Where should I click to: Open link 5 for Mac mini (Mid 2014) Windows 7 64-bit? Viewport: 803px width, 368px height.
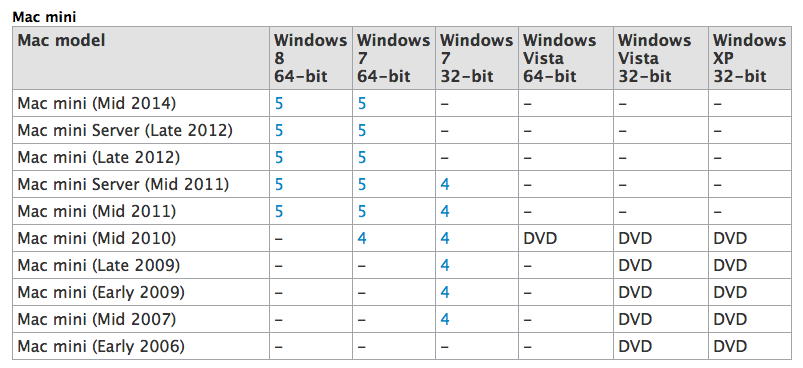(x=362, y=104)
